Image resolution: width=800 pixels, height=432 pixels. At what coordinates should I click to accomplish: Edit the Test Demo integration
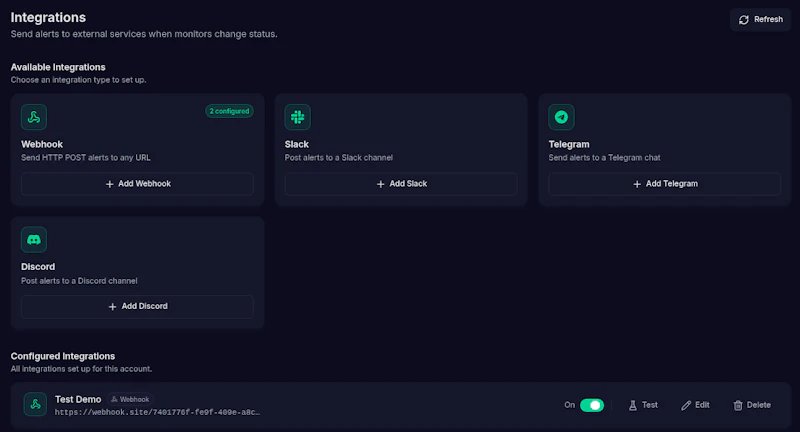point(695,405)
